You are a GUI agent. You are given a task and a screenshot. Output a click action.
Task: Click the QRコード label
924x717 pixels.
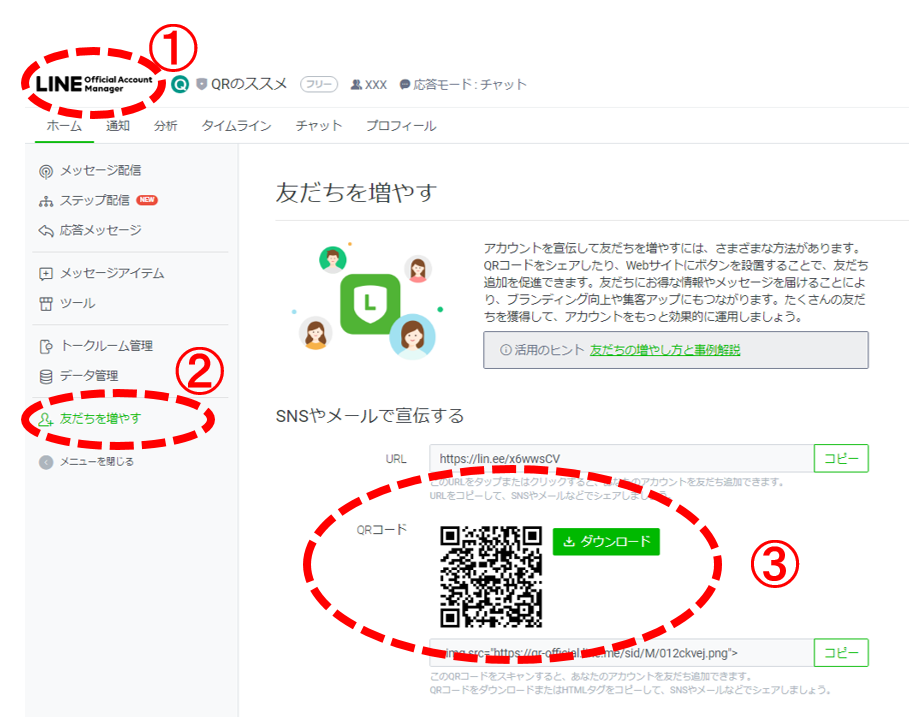click(382, 530)
